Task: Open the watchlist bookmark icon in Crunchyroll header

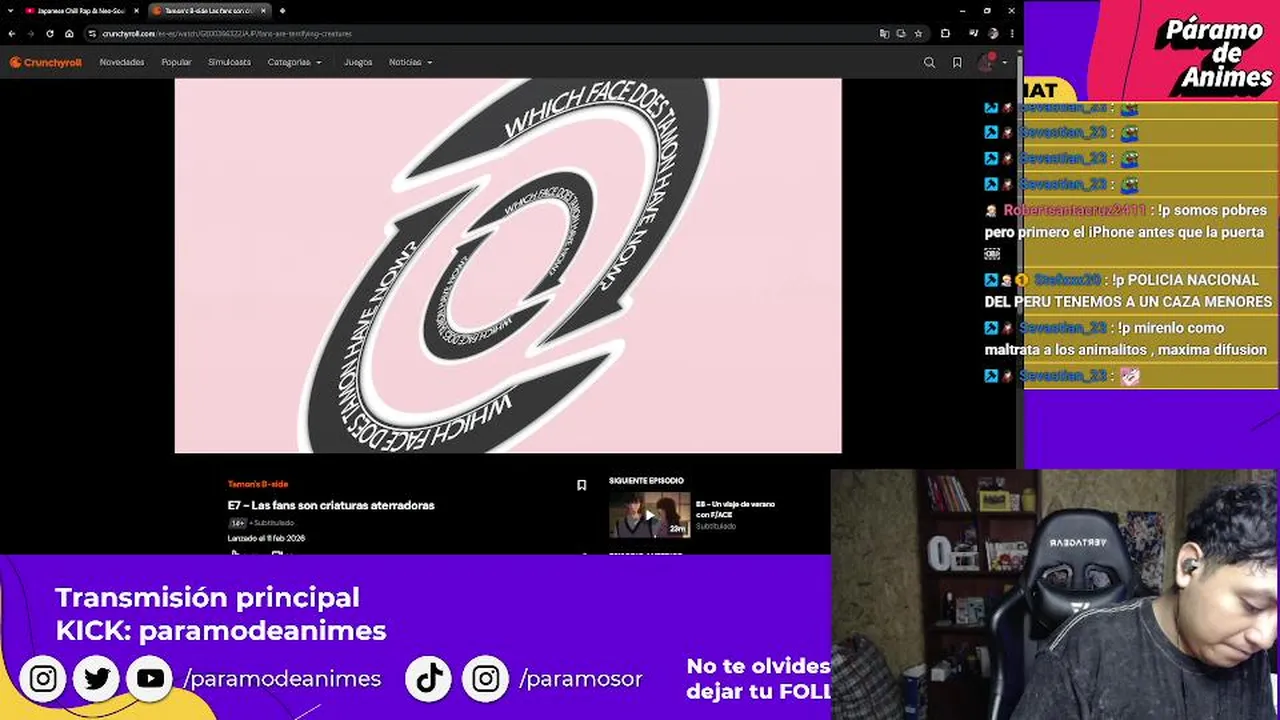Action: (x=957, y=62)
